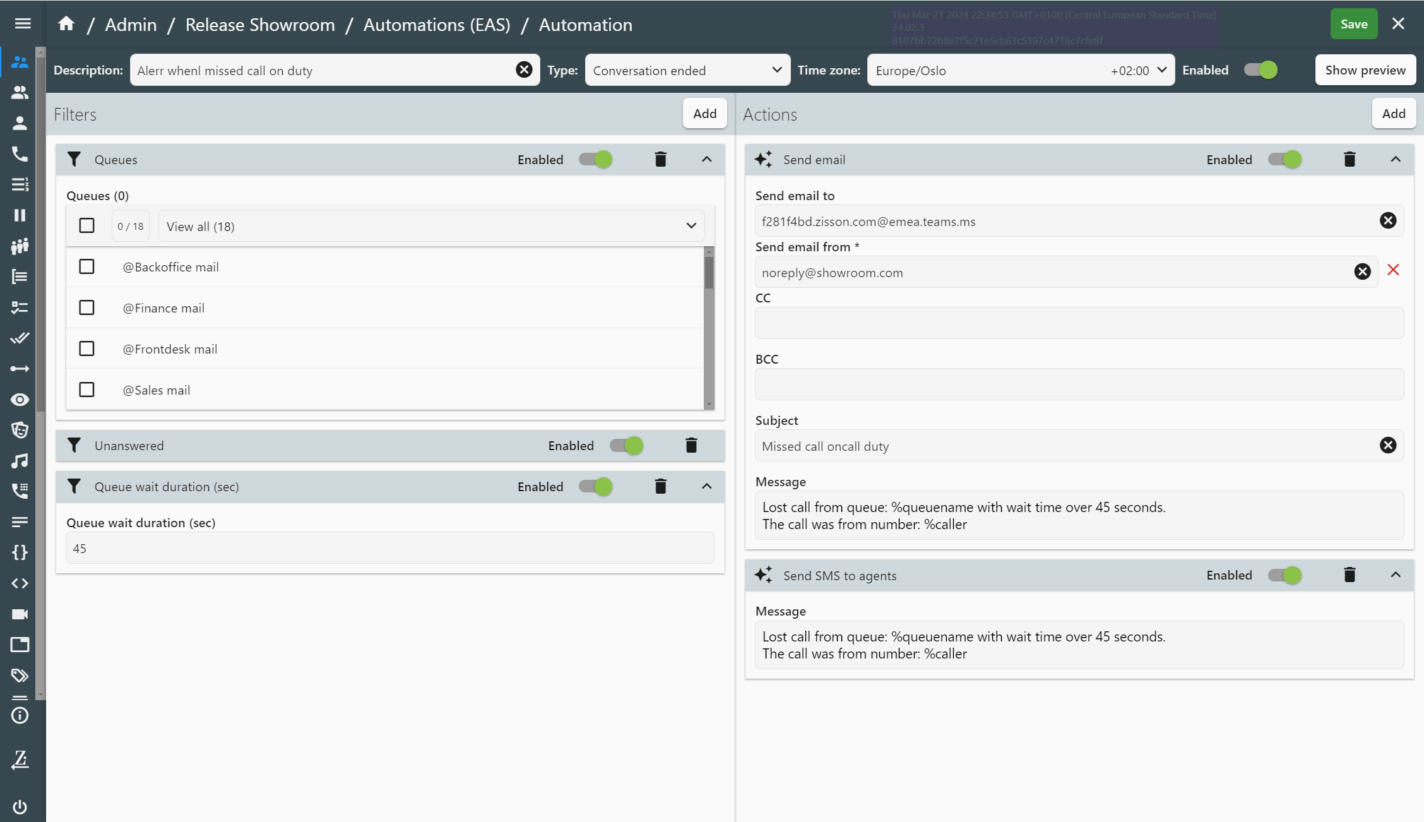This screenshot has width=1424, height=822.
Task: Open the View all (18) dropdown
Action: tap(431, 226)
